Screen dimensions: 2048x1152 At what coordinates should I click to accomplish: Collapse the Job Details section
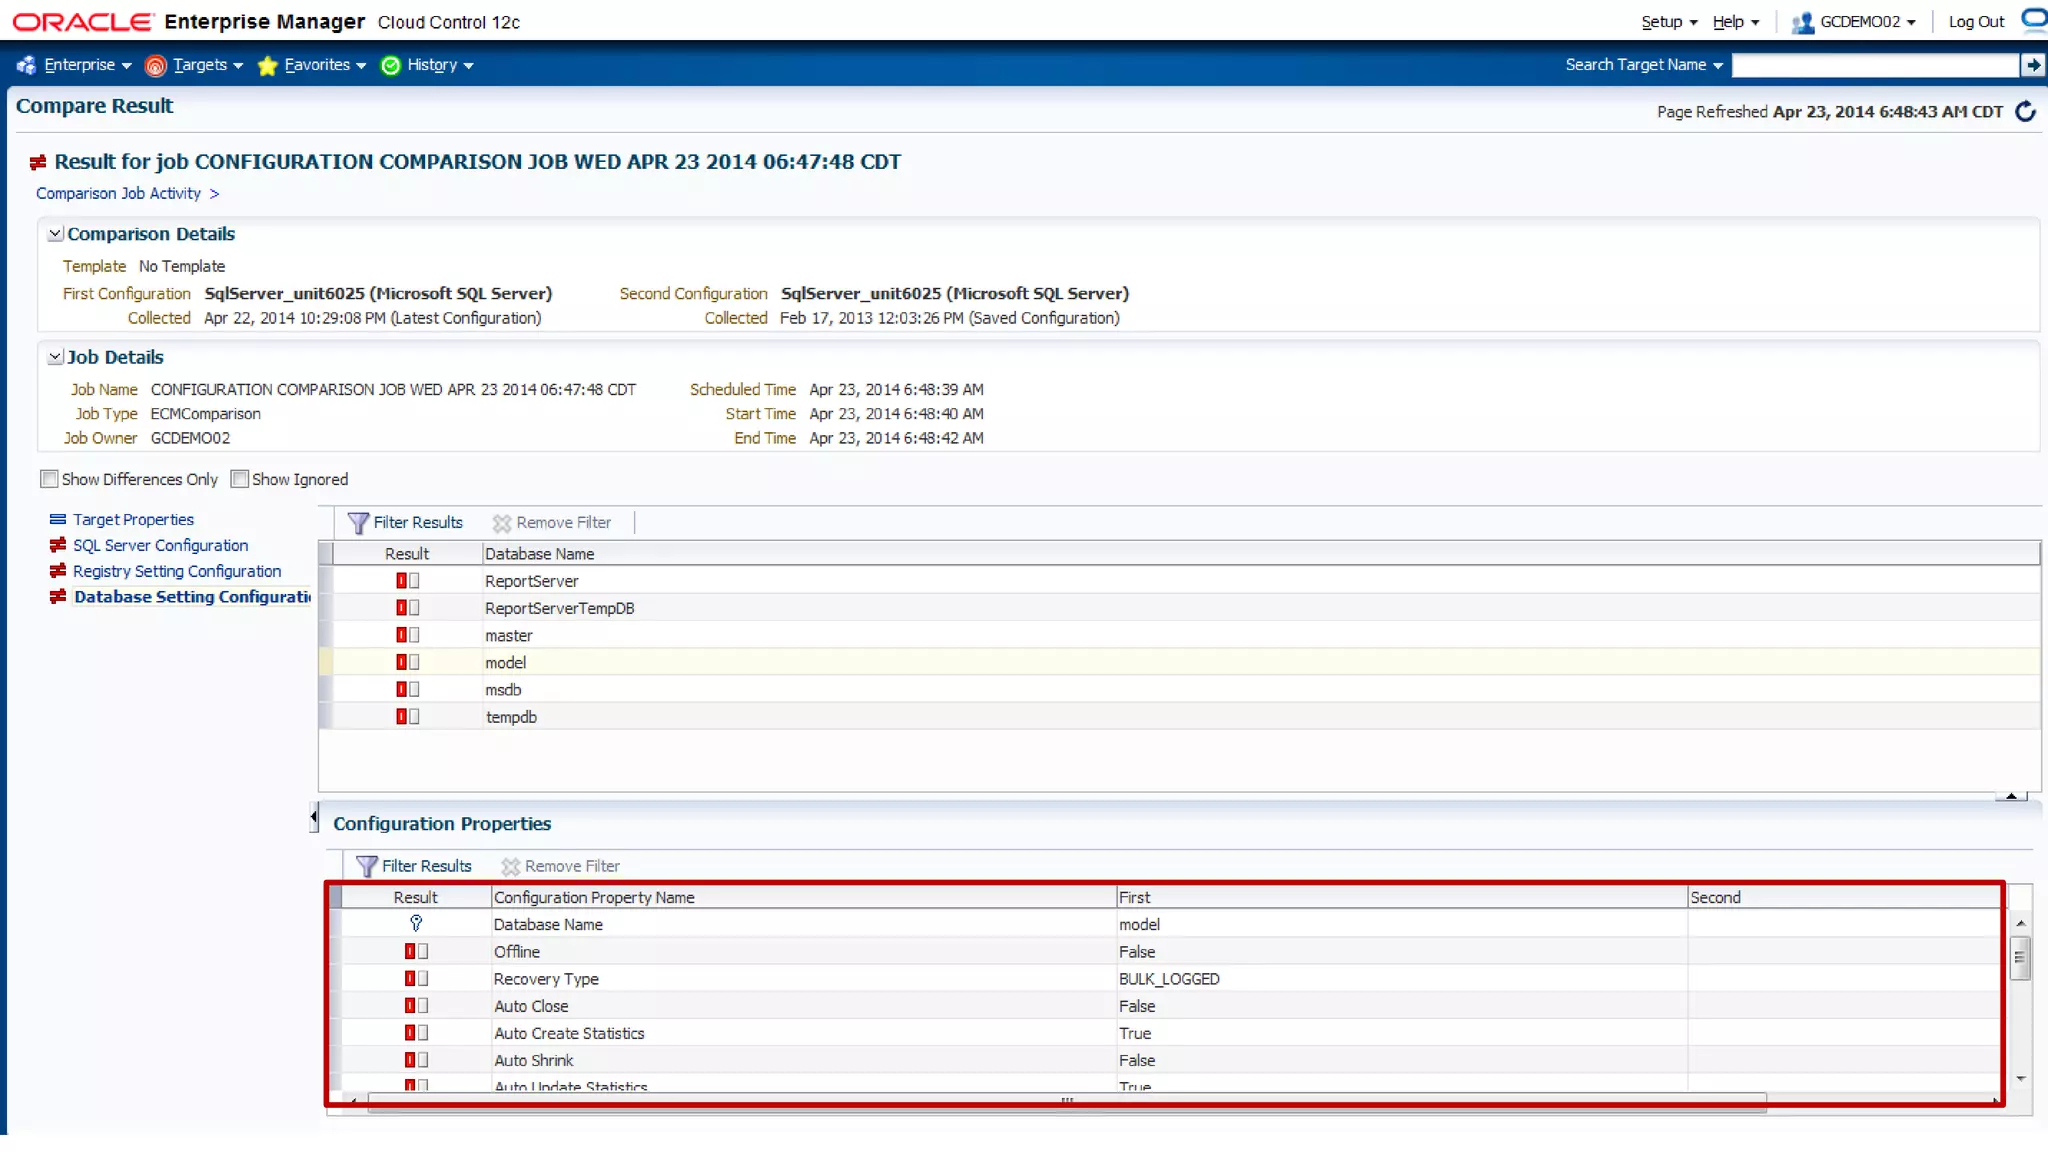pos(56,357)
